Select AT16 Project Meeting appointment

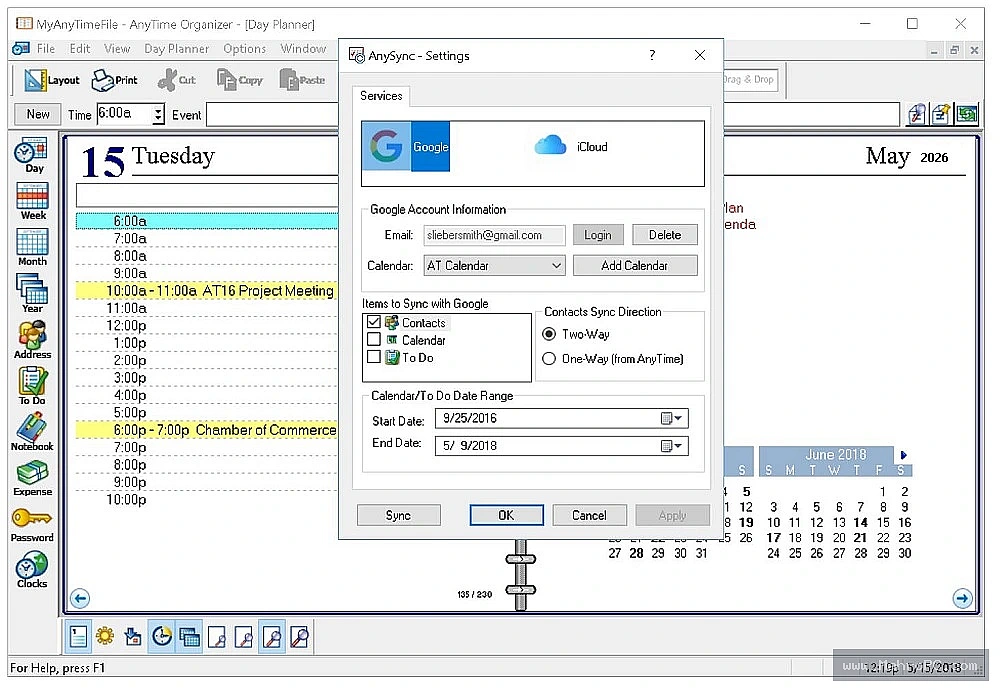click(x=207, y=291)
